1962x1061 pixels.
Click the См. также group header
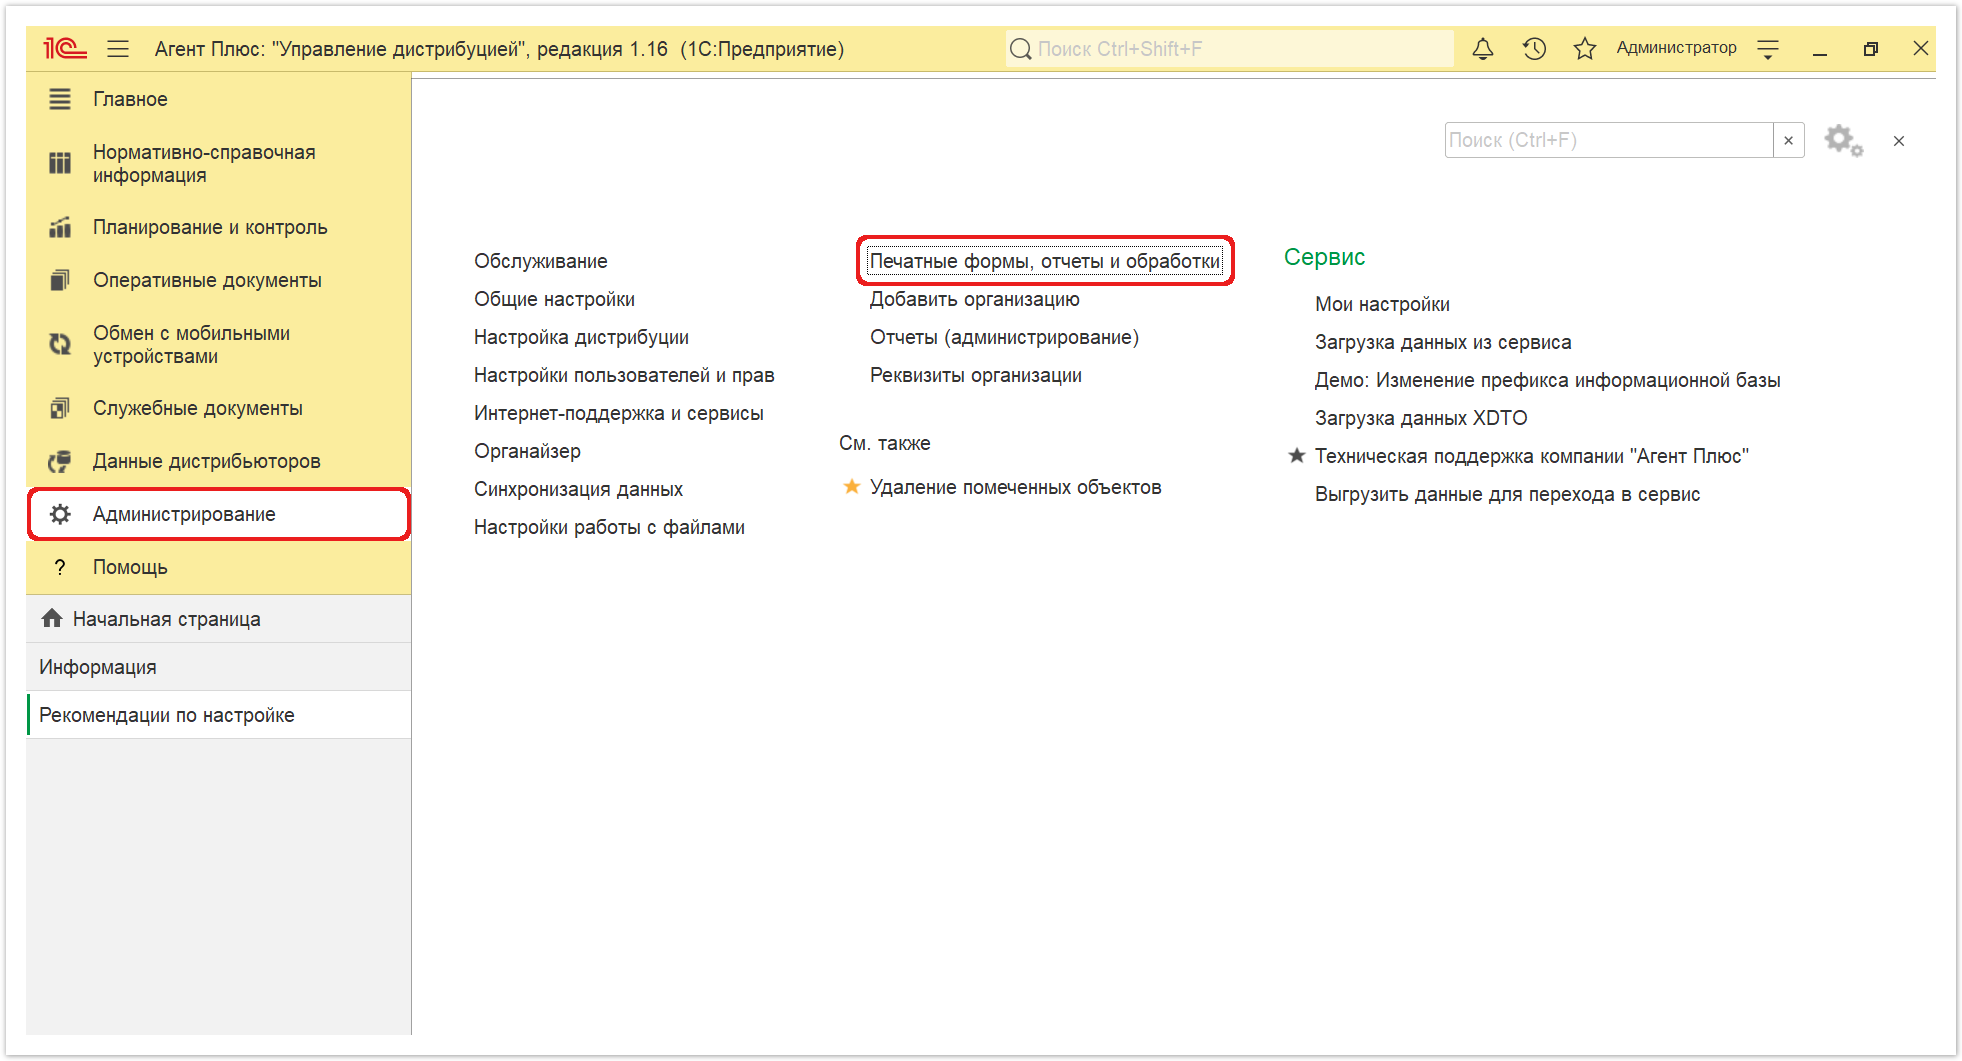click(885, 443)
